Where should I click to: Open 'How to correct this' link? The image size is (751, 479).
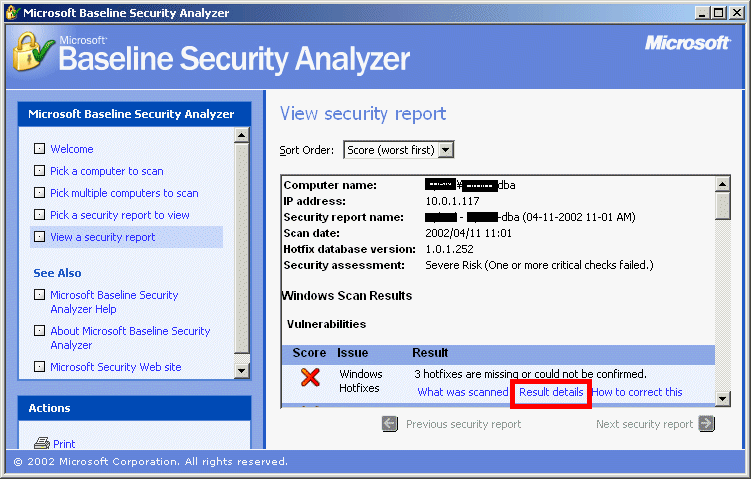[637, 392]
